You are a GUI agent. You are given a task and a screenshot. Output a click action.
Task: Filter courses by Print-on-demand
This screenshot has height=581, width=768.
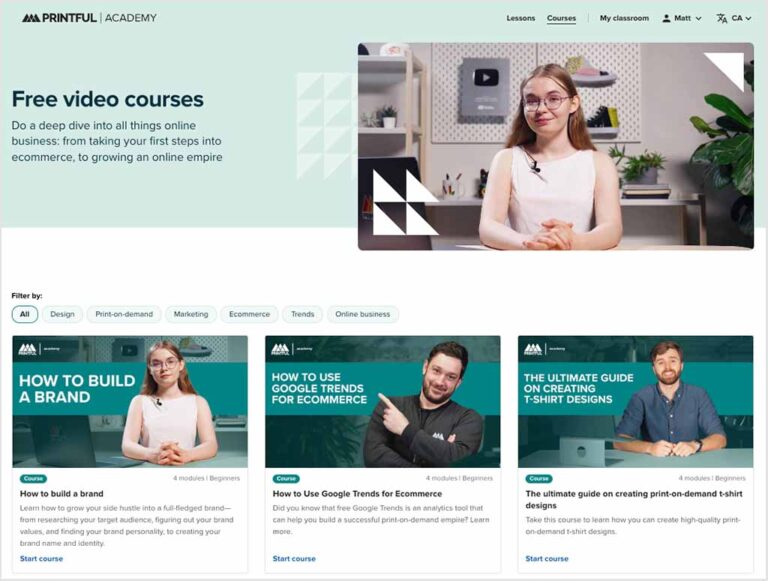[124, 314]
